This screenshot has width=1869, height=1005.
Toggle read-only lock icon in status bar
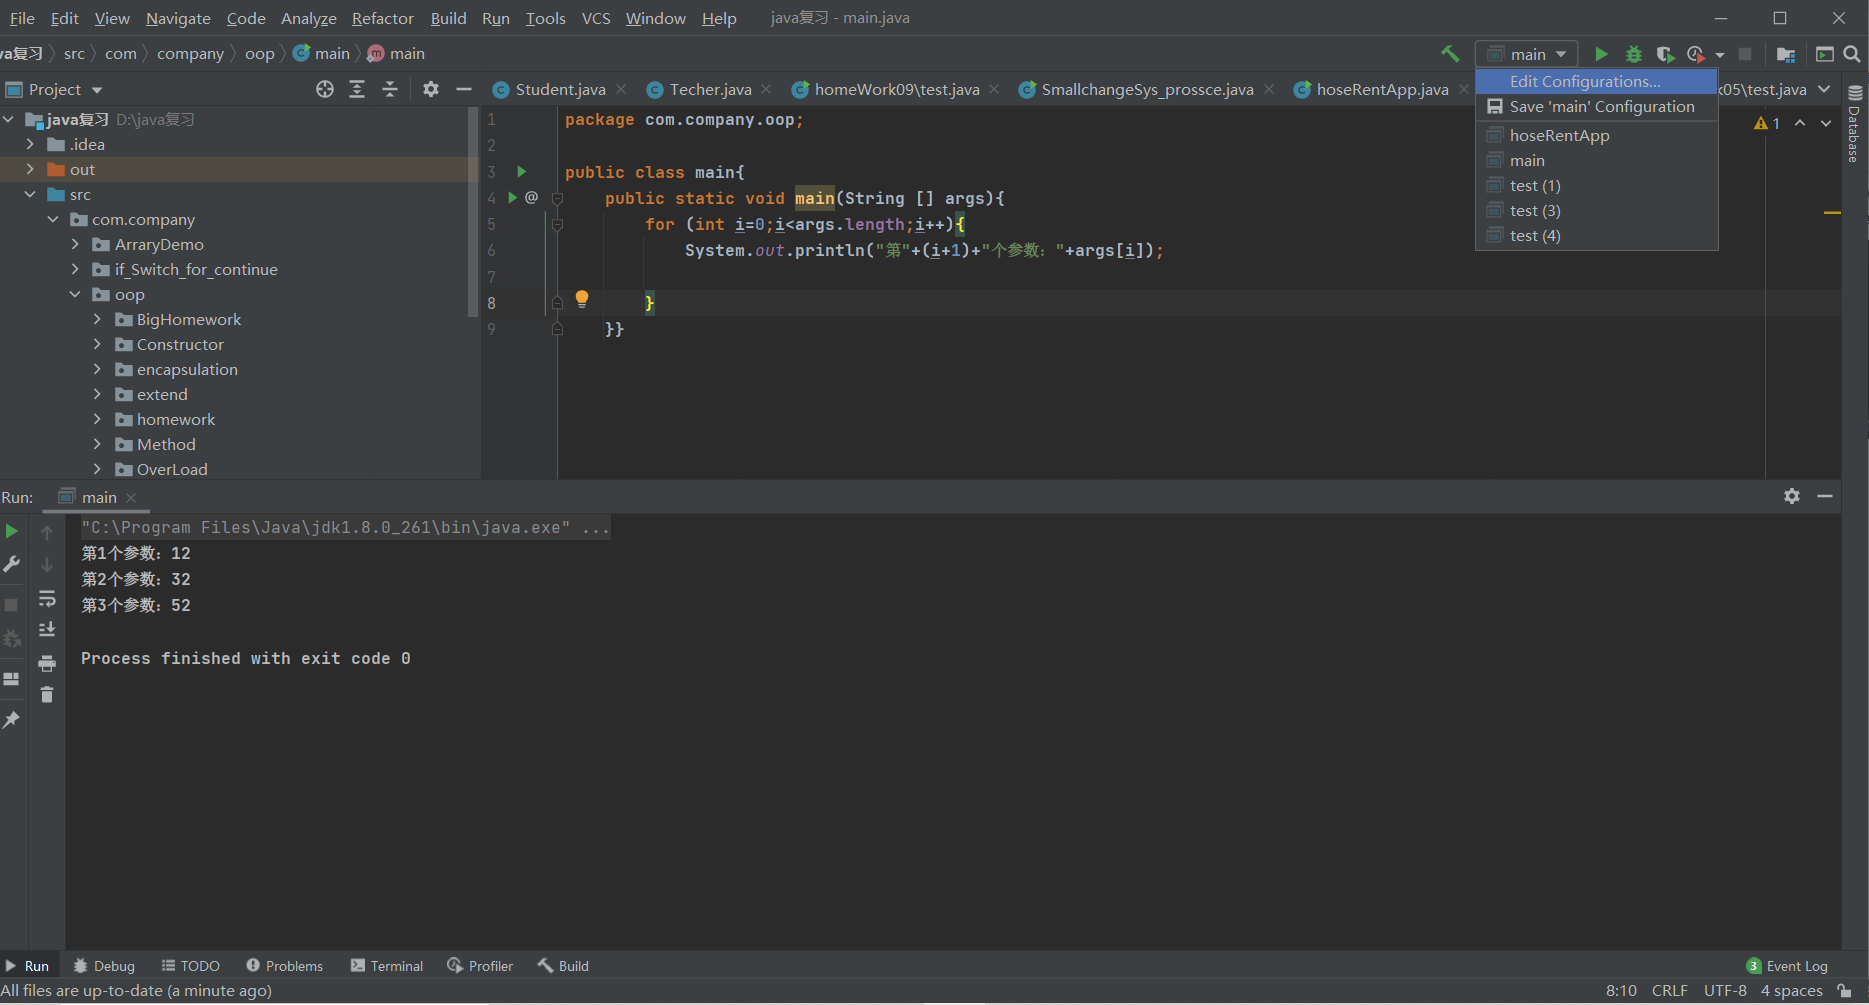(x=1845, y=991)
